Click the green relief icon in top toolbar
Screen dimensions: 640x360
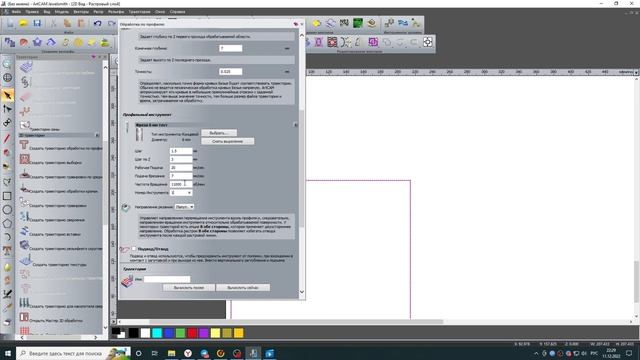pos(358,23)
